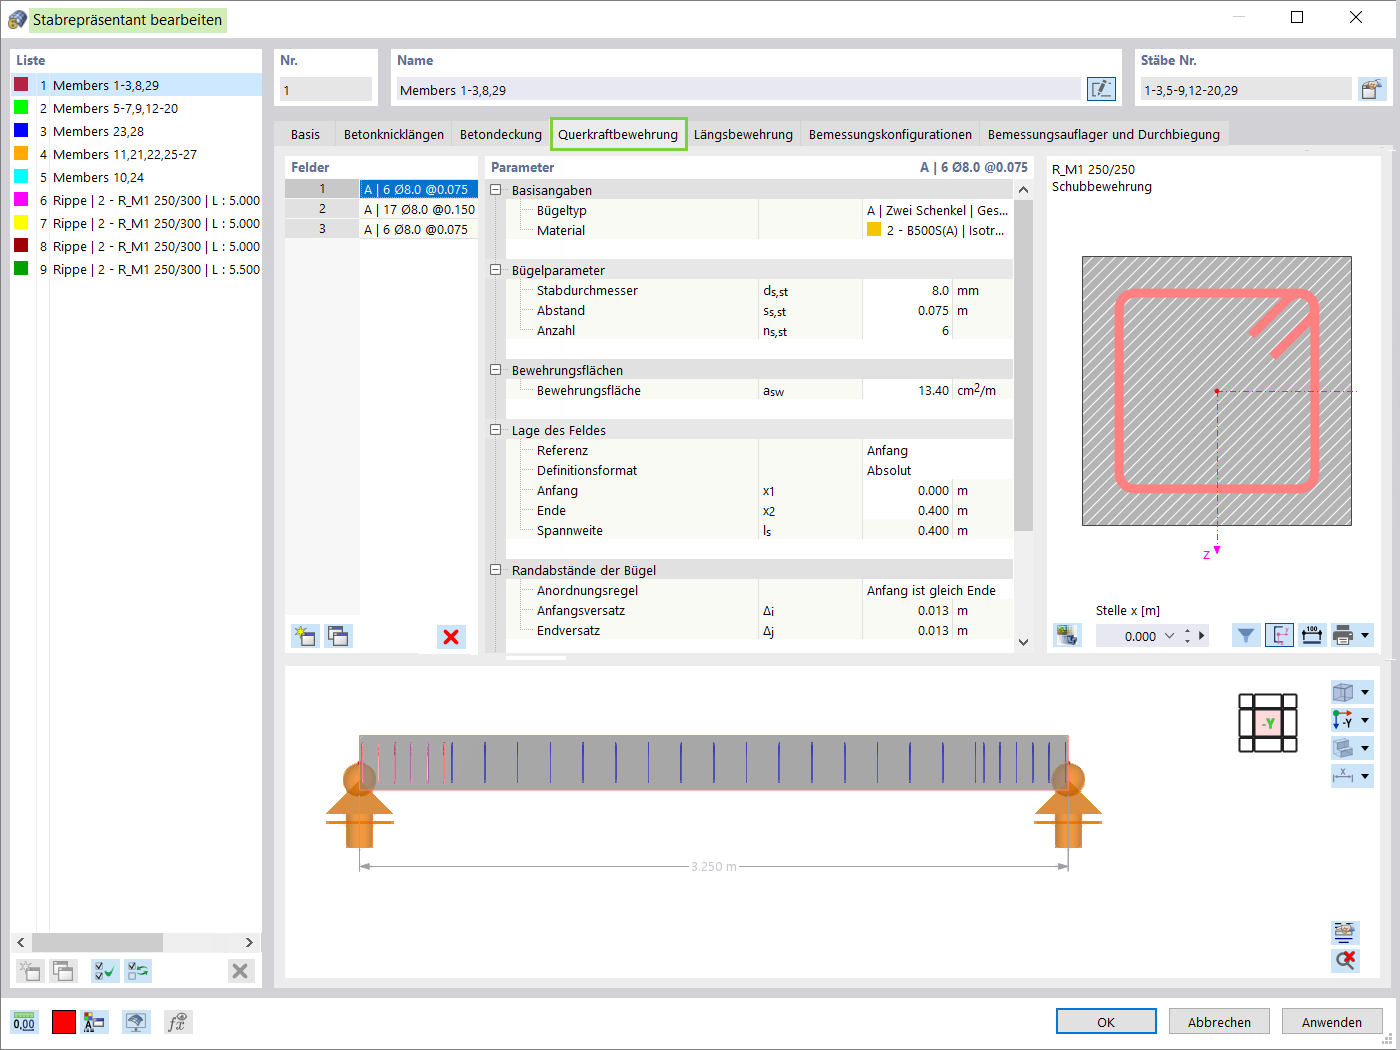This screenshot has height=1050, width=1400.
Task: Open the Bemessungskonfigurationen tab
Action: 890,134
